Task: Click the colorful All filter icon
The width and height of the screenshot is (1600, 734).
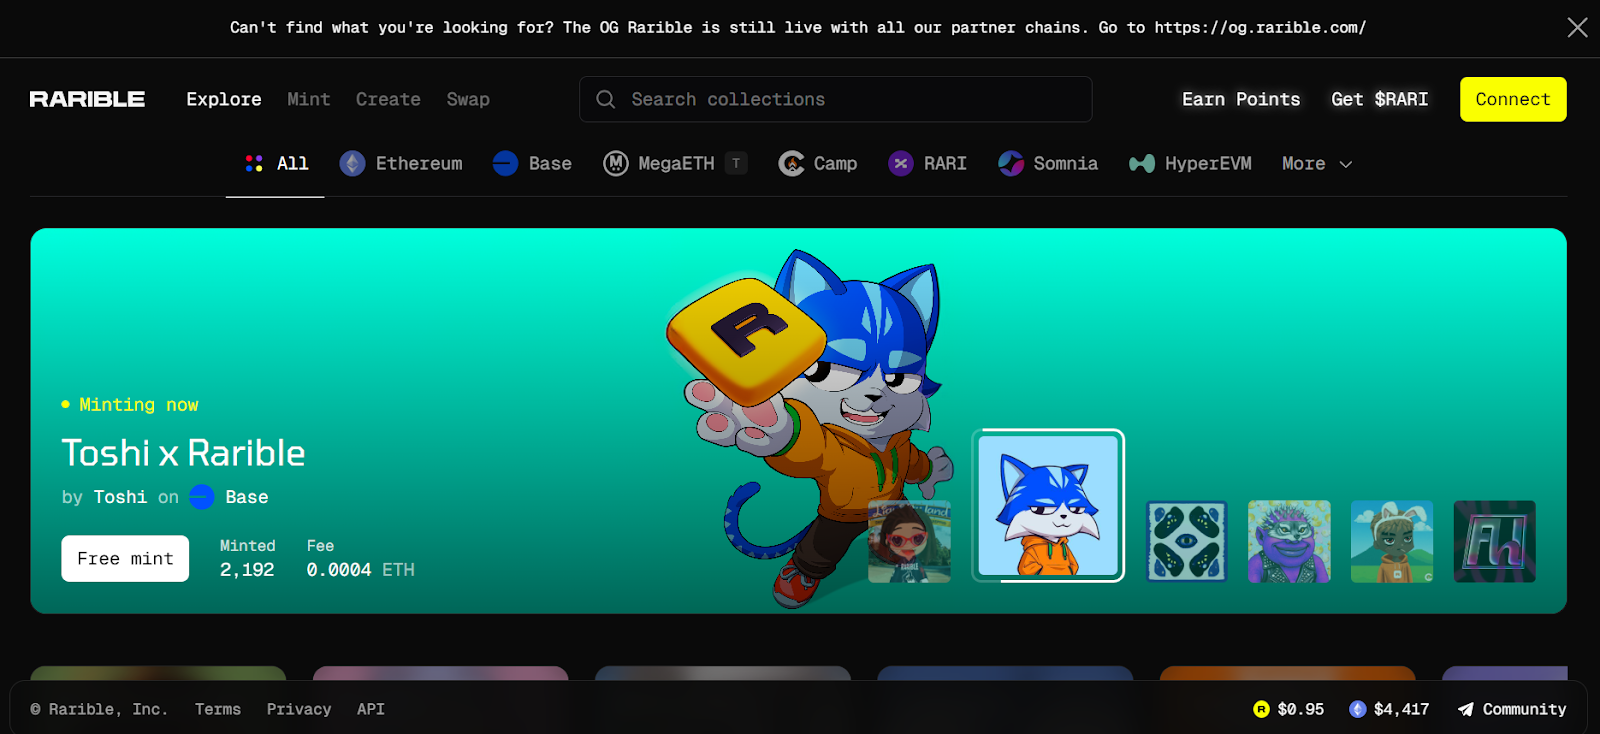Action: (254, 163)
